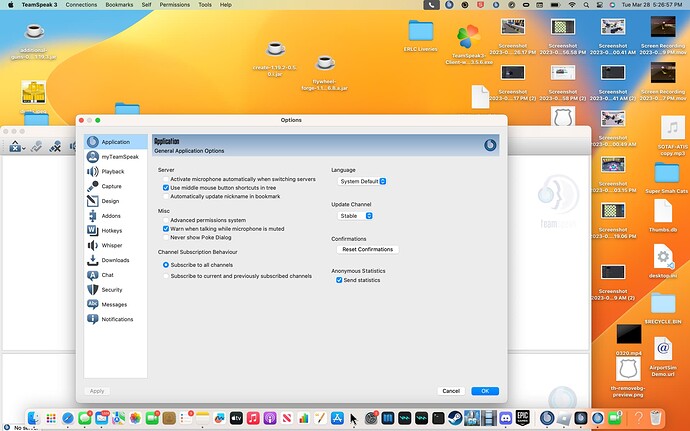Open the Launchpad from the dock
Image resolution: width=690 pixels, height=431 pixels.
51,418
